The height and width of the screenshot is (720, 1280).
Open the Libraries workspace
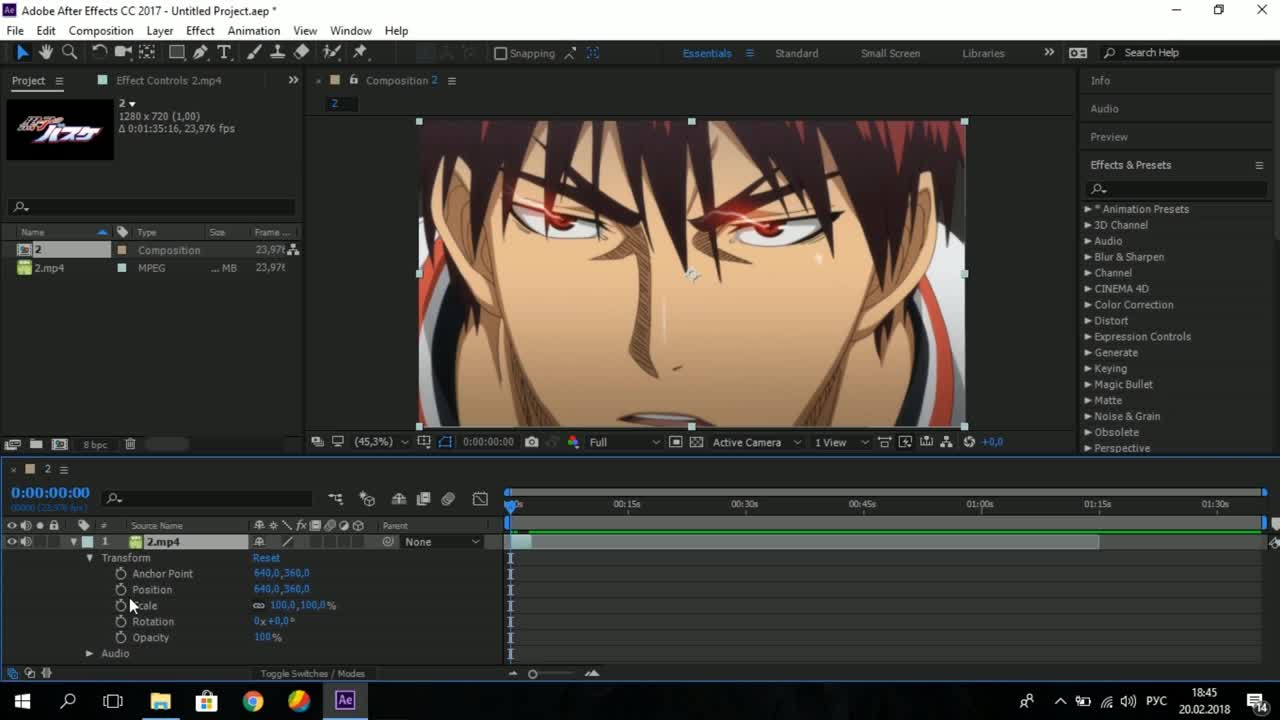click(983, 53)
